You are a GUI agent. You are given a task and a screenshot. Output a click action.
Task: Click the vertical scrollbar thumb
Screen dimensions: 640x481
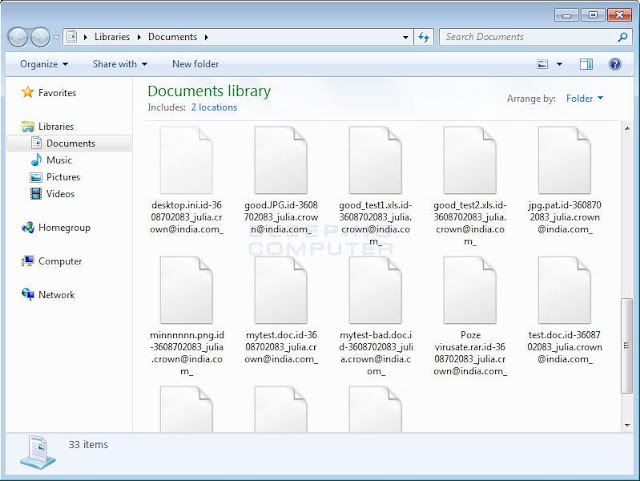[x=627, y=346]
